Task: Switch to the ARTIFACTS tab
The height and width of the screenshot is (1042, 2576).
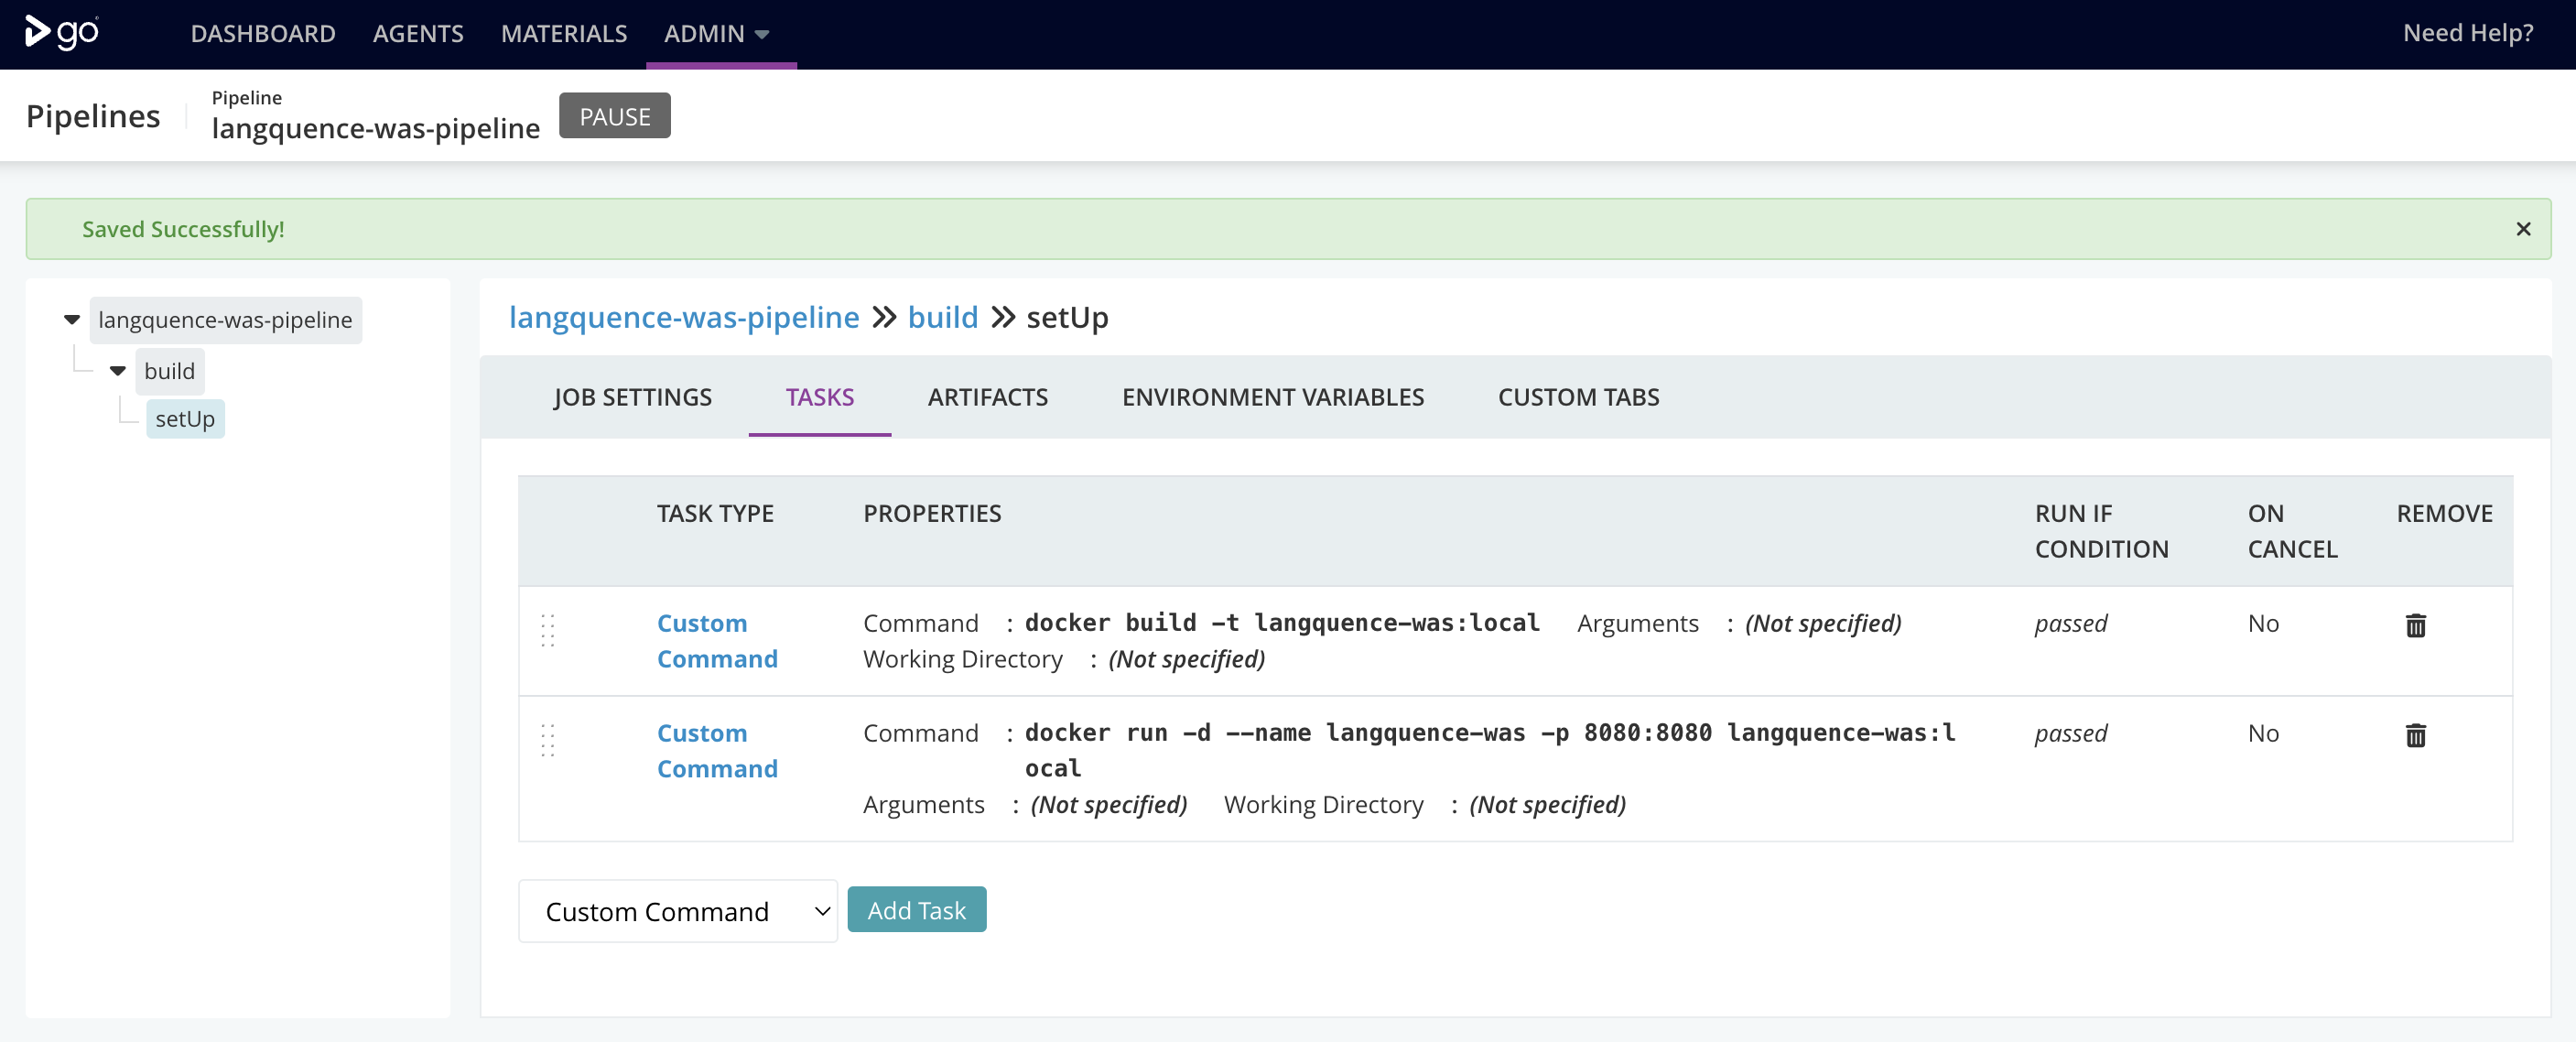Action: point(988,397)
